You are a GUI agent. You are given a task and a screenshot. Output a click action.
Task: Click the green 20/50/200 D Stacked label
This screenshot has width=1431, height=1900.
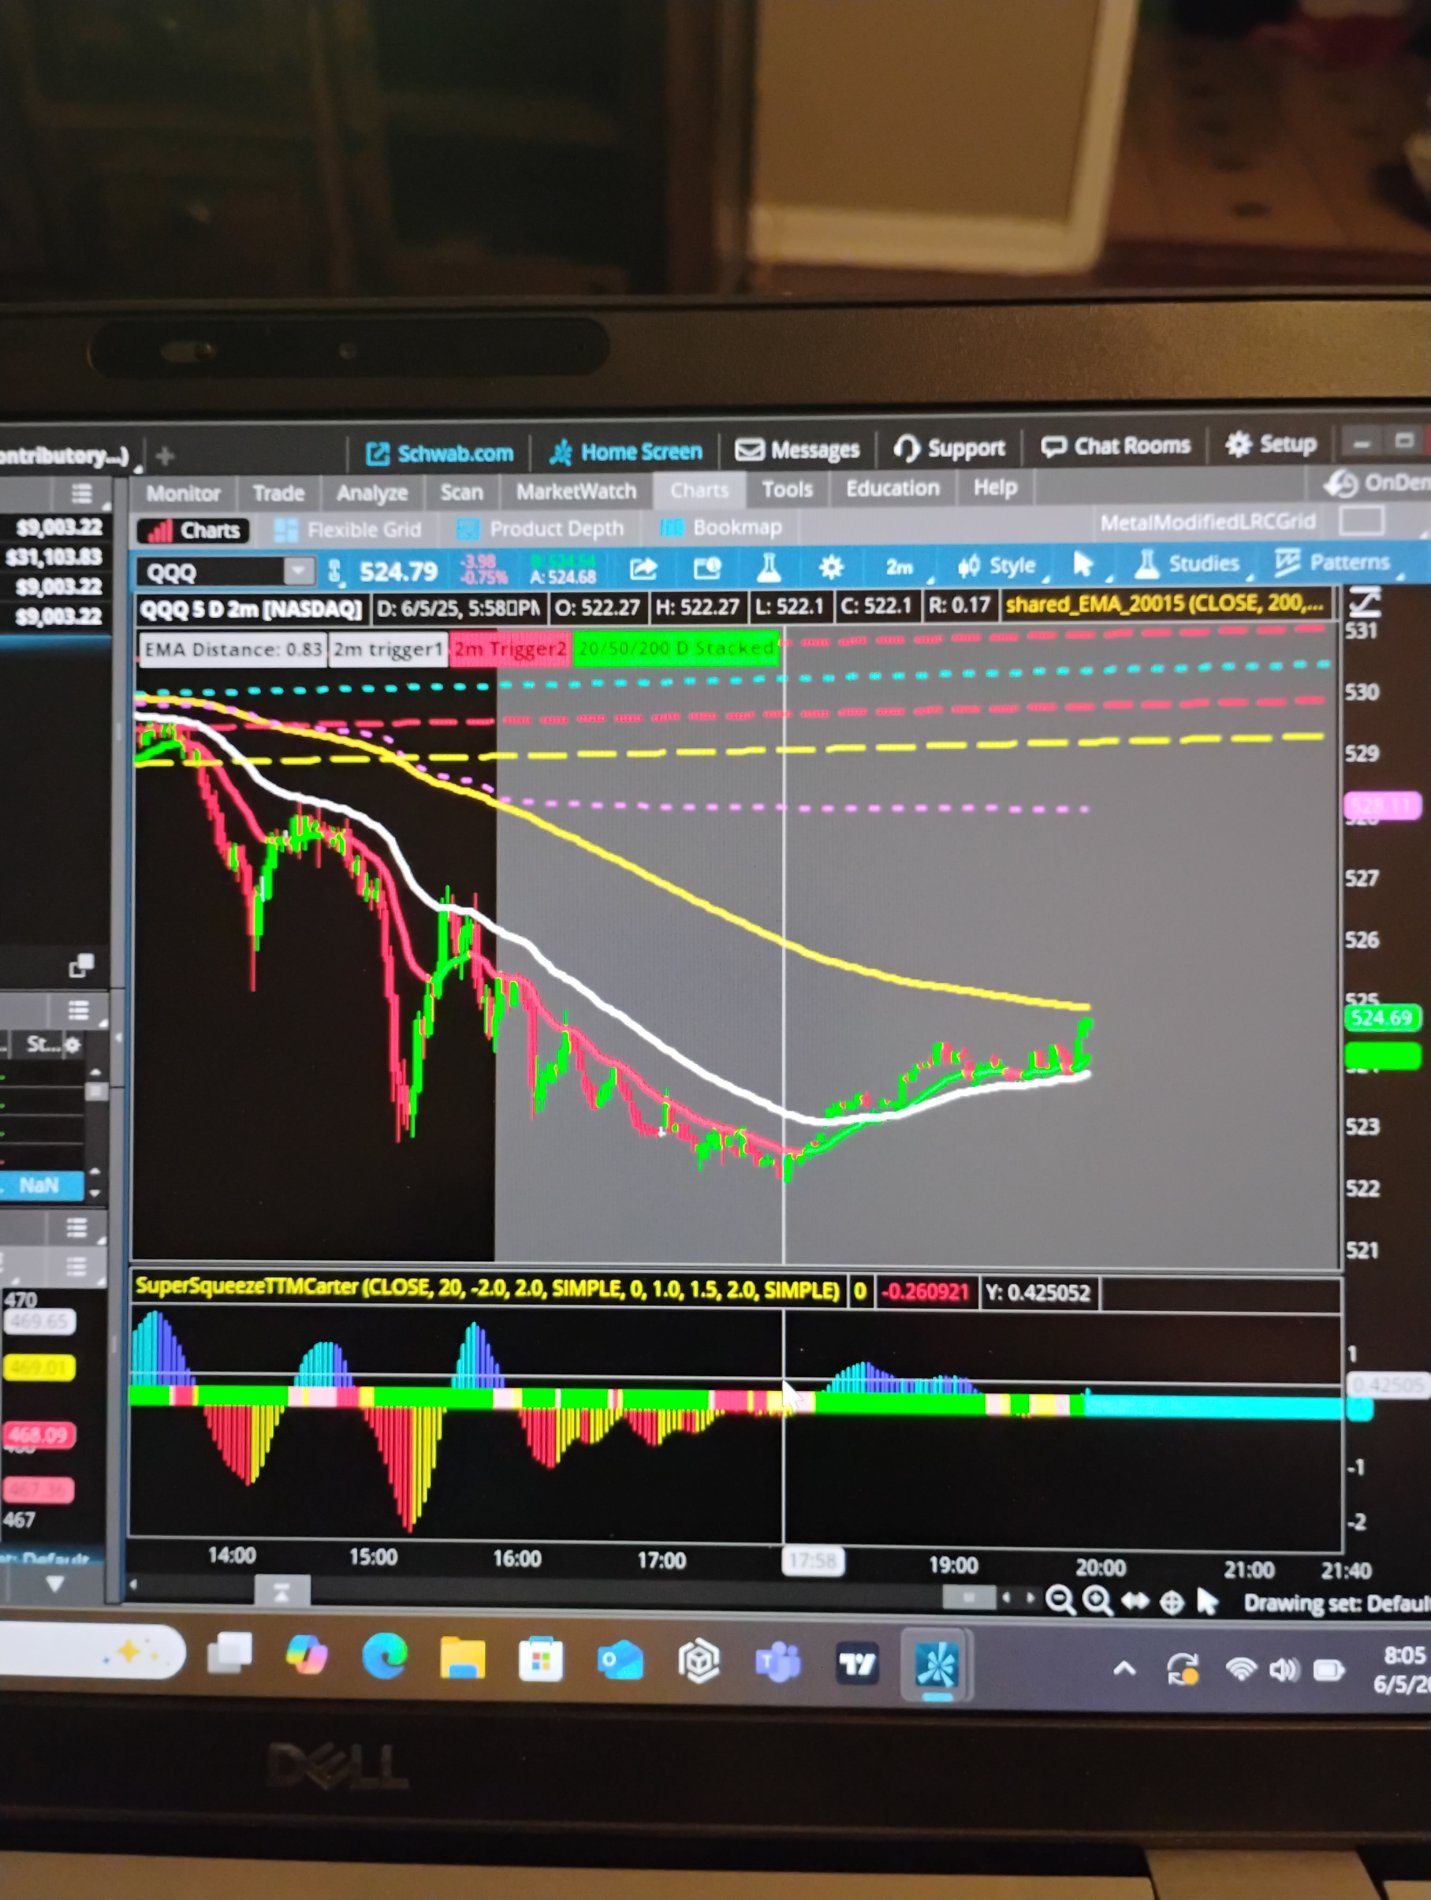pyautogui.click(x=676, y=648)
